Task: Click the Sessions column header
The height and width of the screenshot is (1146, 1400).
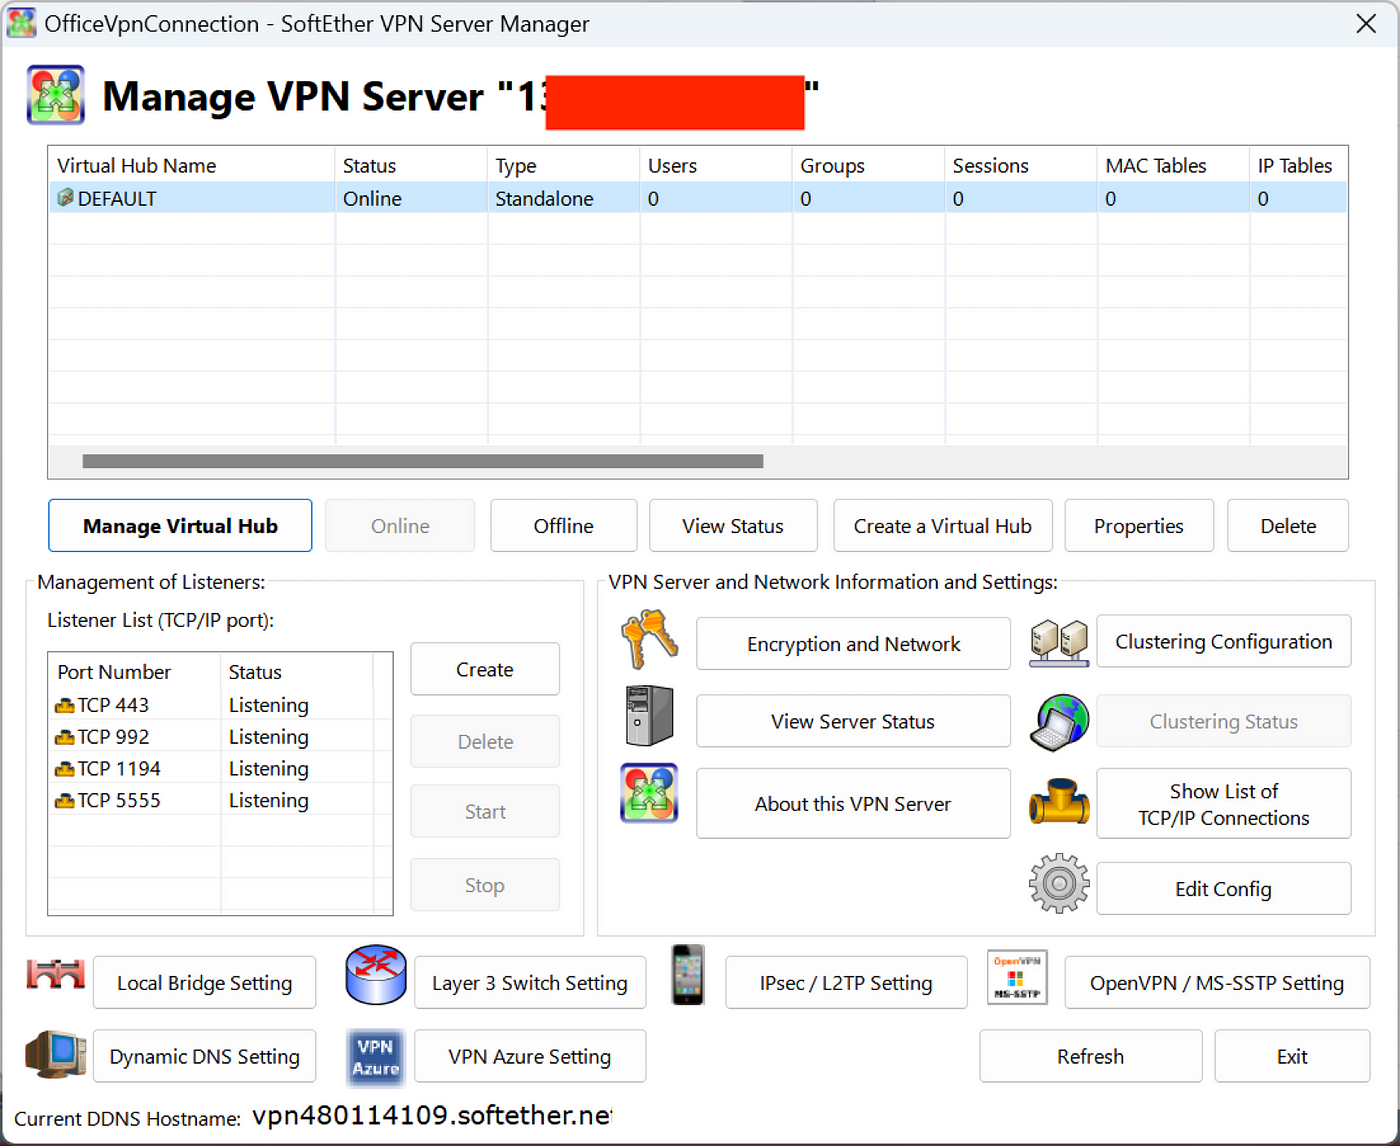Action: 1021,165
